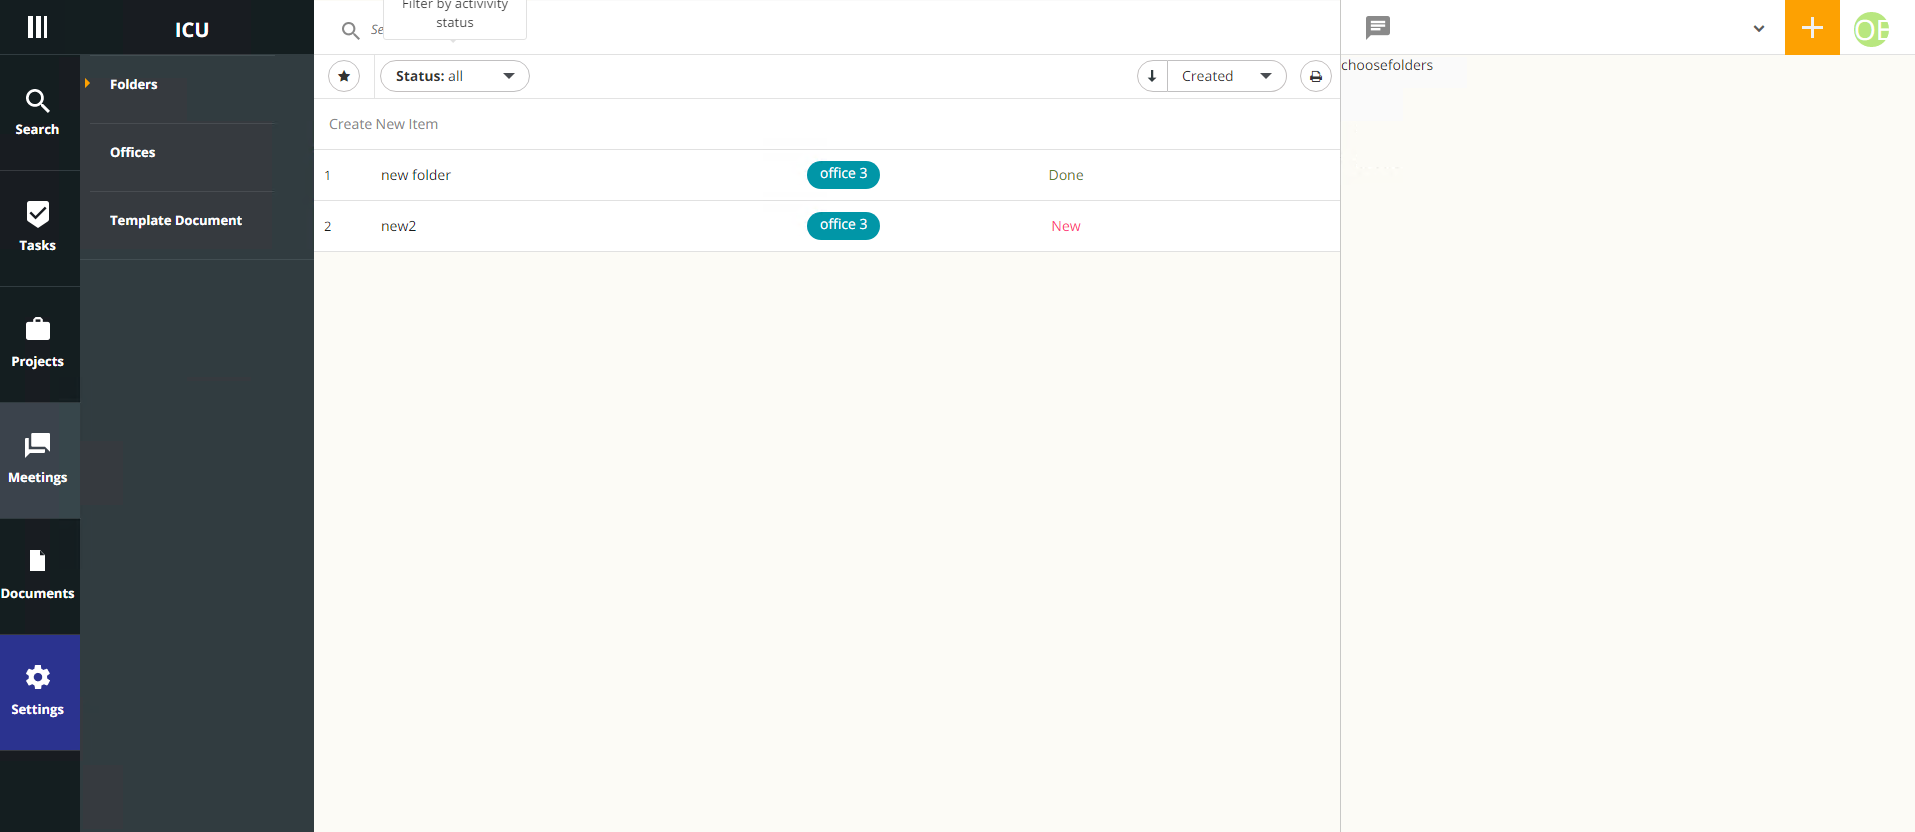This screenshot has width=1915, height=832.
Task: Open the Status: all dropdown
Action: (455, 76)
